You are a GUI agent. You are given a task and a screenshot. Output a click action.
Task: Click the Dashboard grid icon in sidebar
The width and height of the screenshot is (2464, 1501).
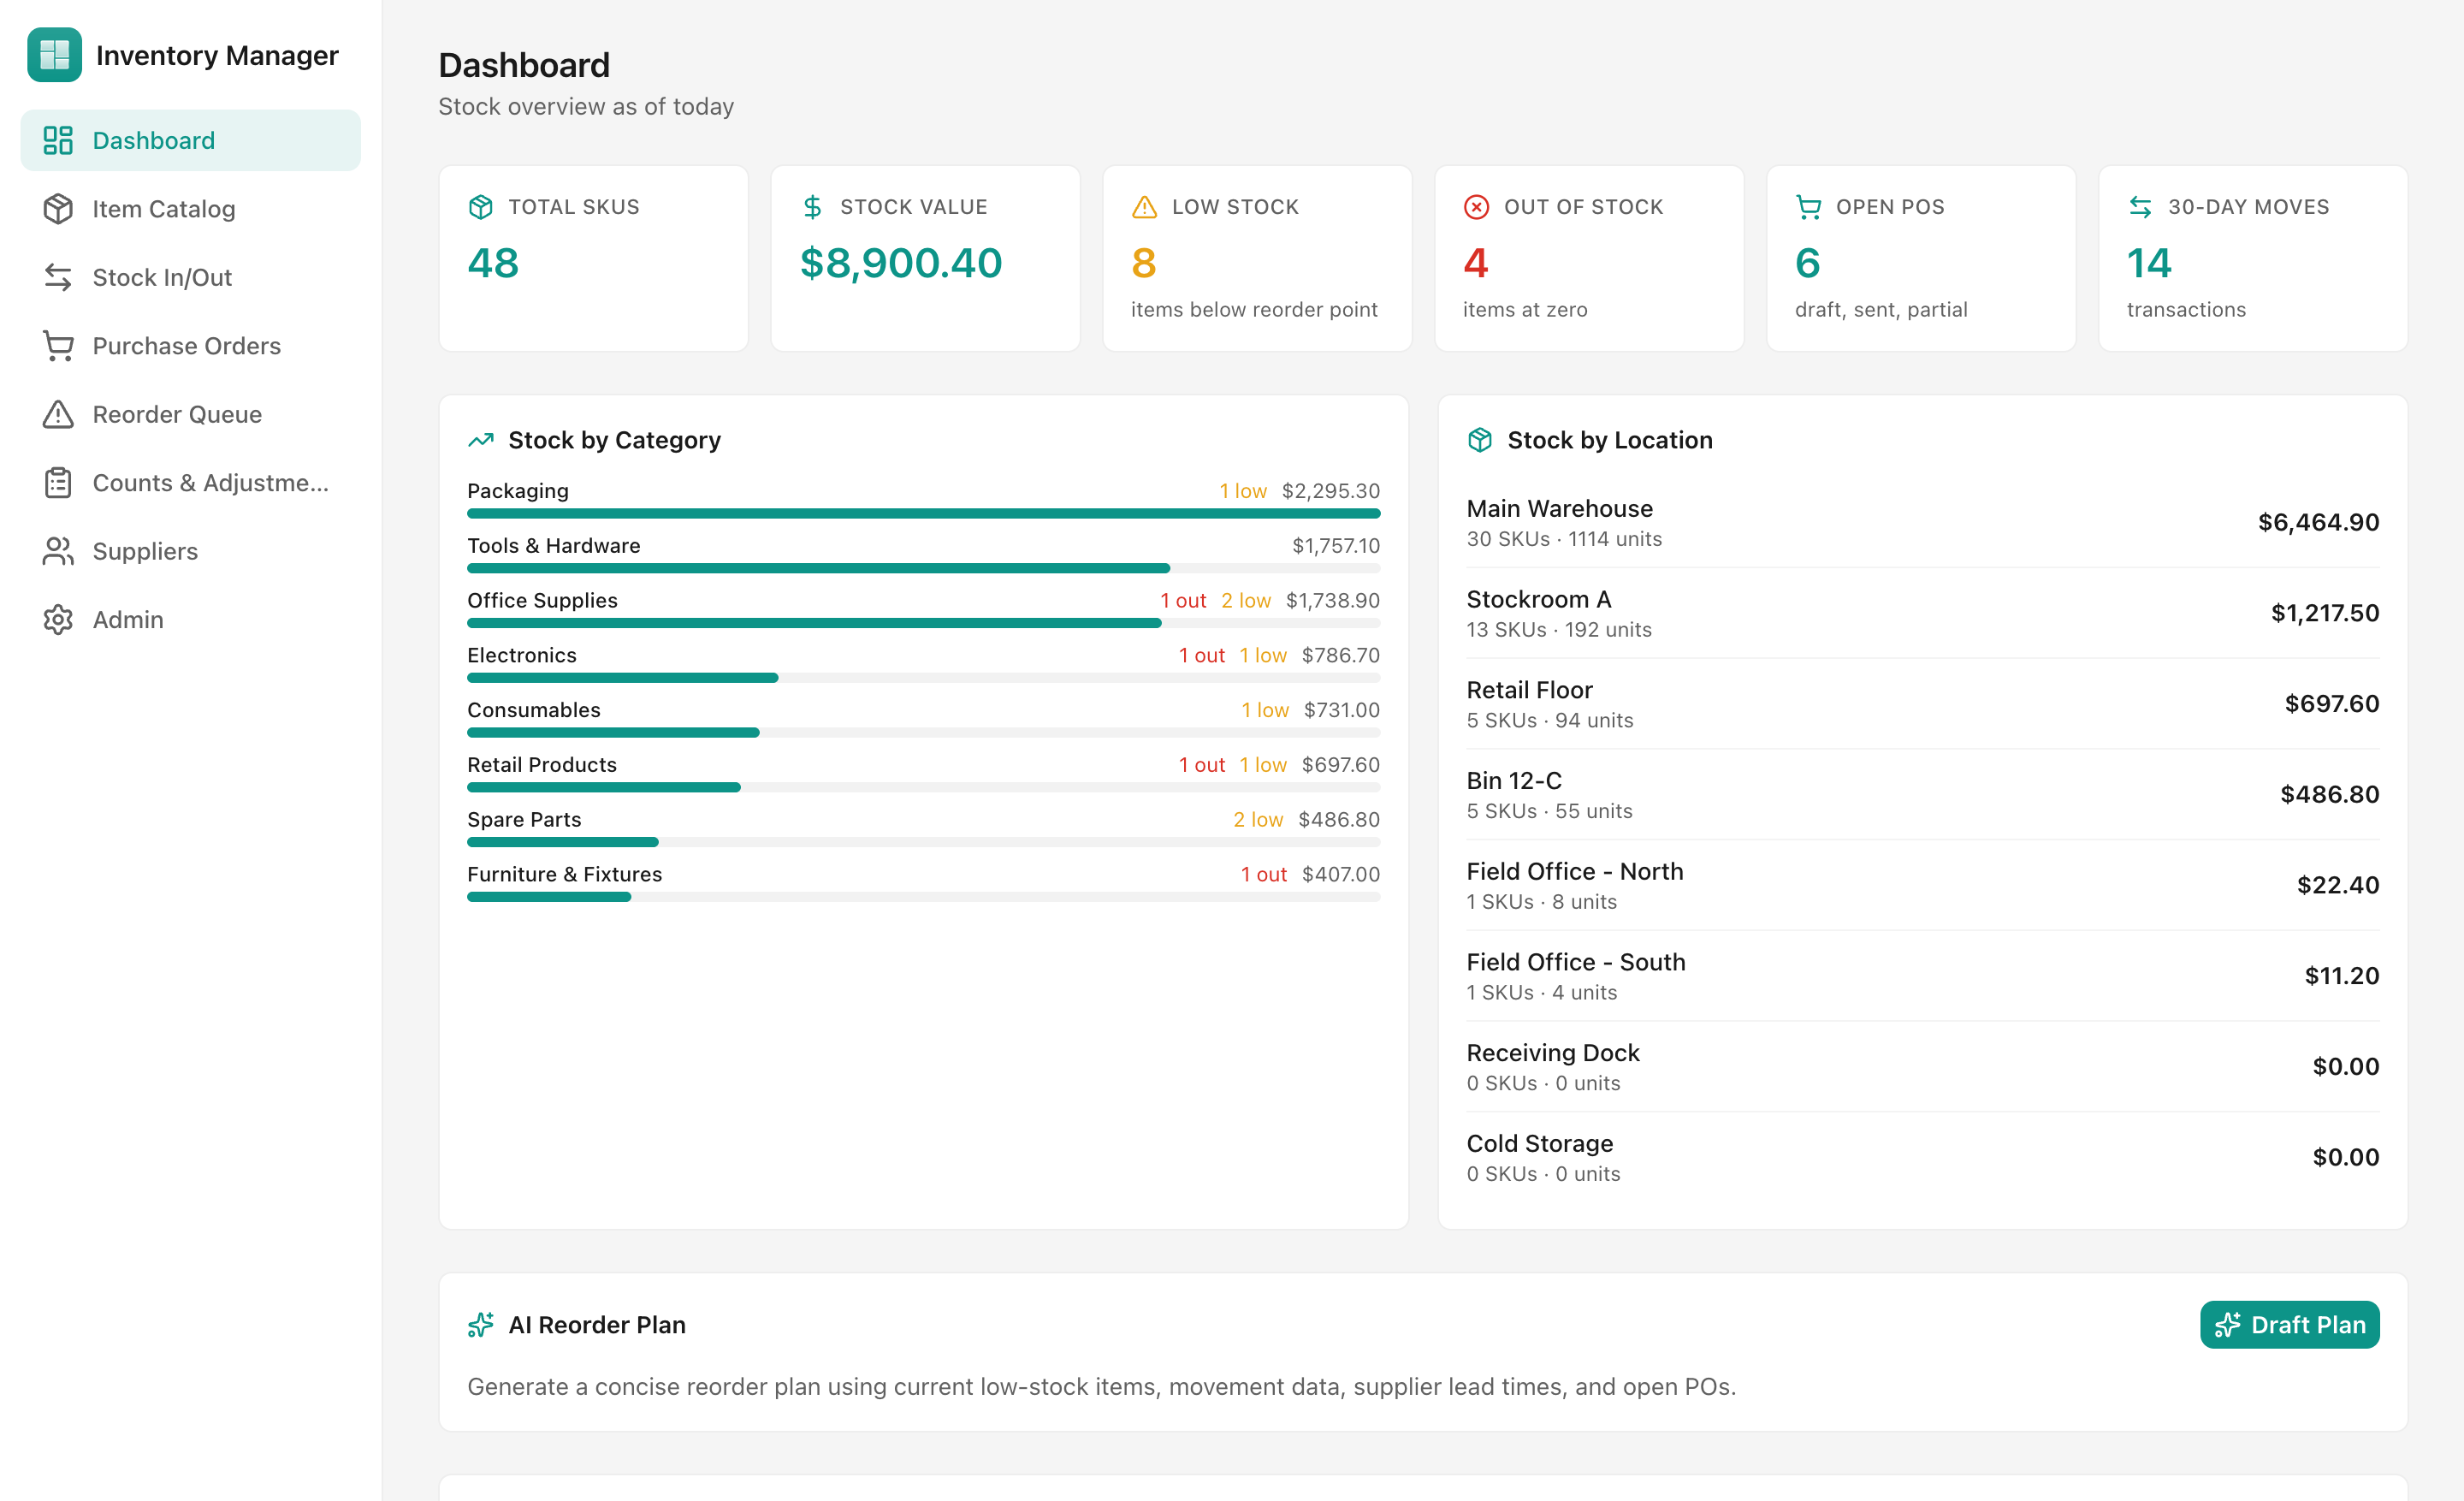[x=58, y=140]
